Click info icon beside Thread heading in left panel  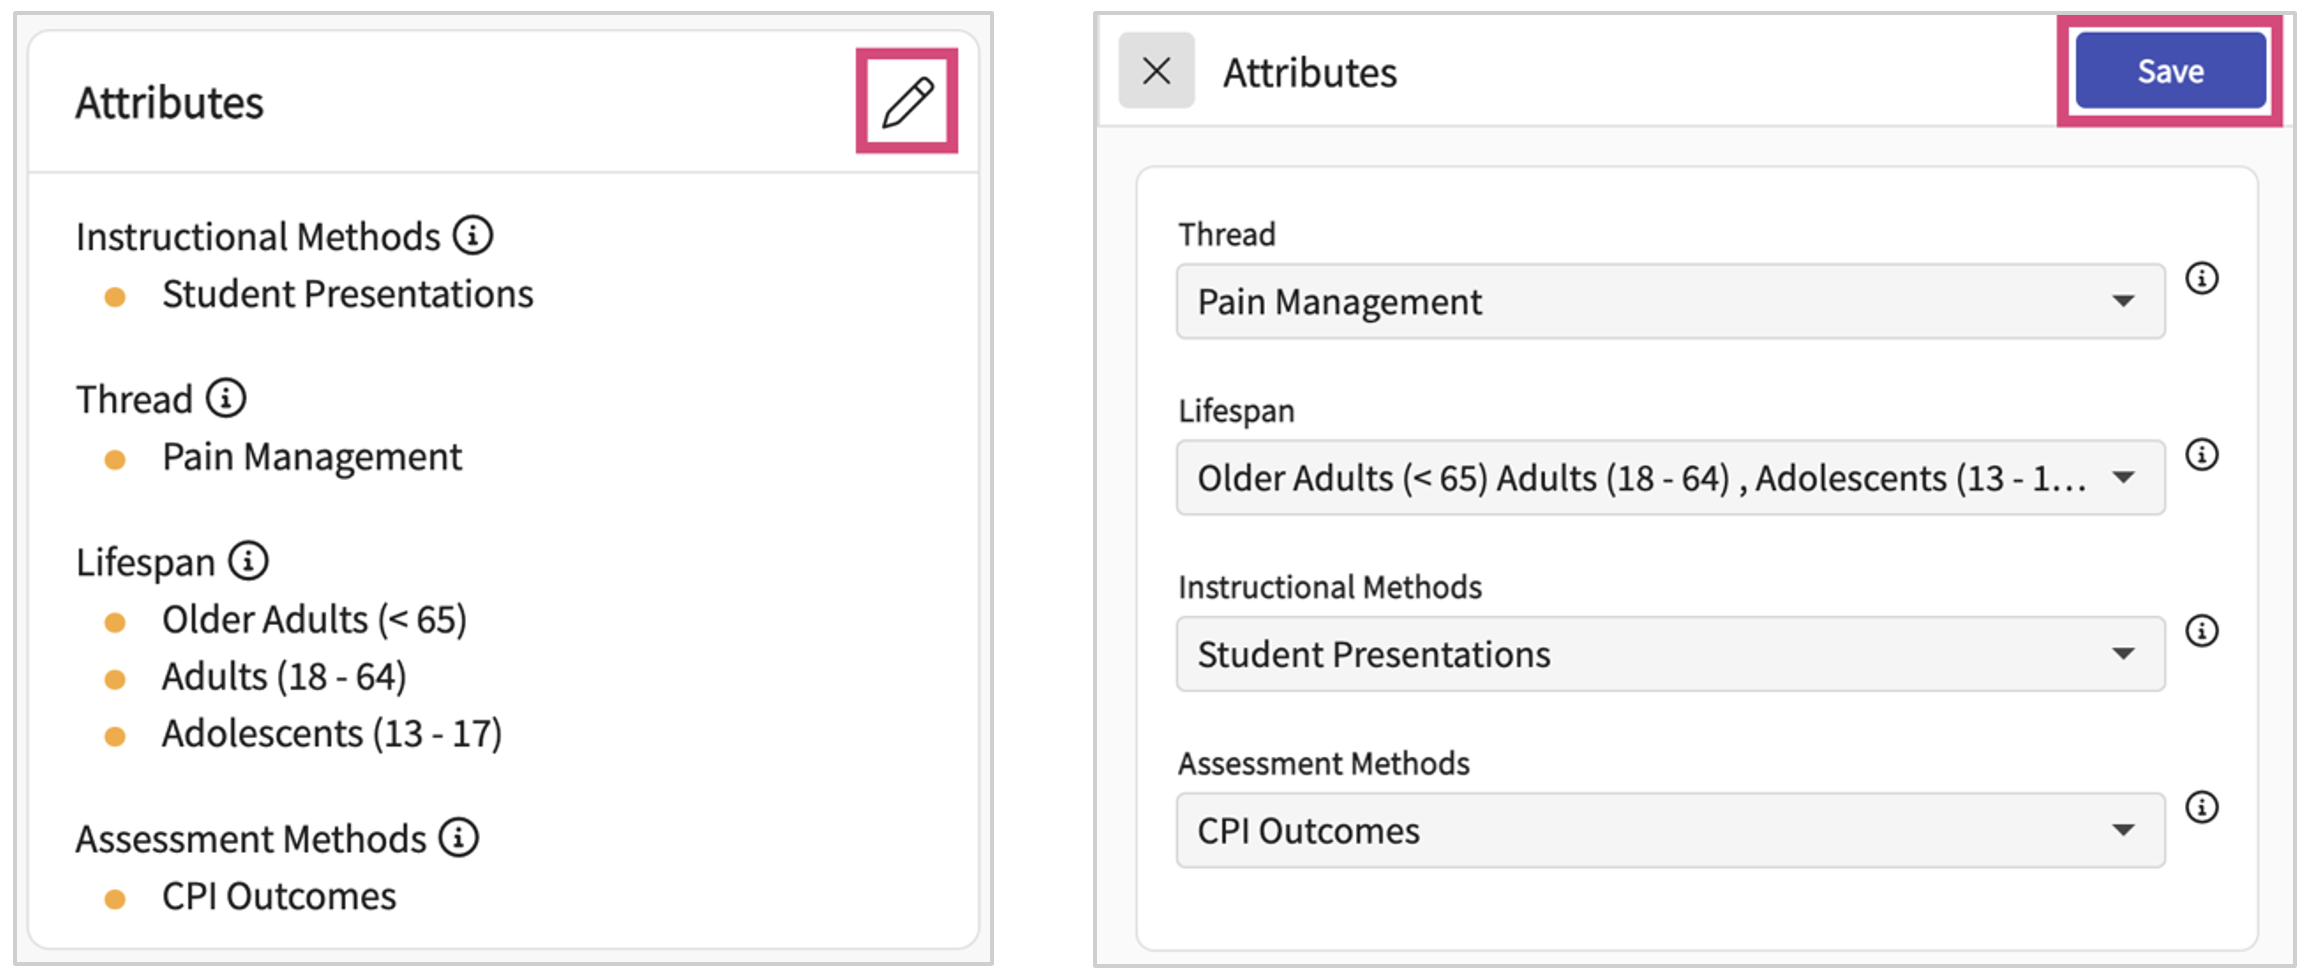coord(226,398)
